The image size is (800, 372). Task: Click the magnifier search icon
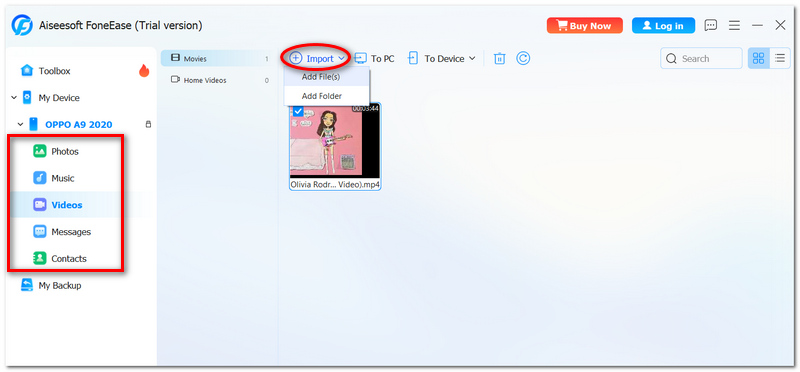(671, 59)
